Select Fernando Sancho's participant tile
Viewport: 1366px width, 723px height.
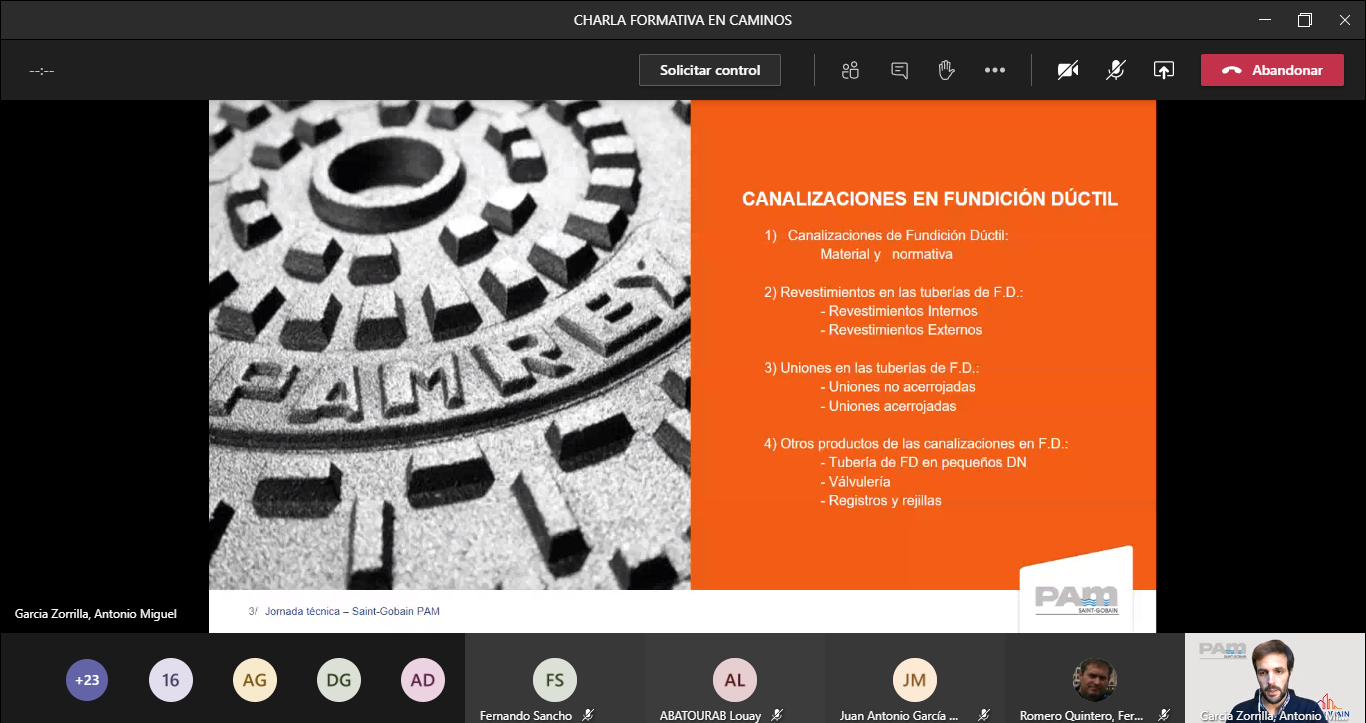pyautogui.click(x=555, y=678)
